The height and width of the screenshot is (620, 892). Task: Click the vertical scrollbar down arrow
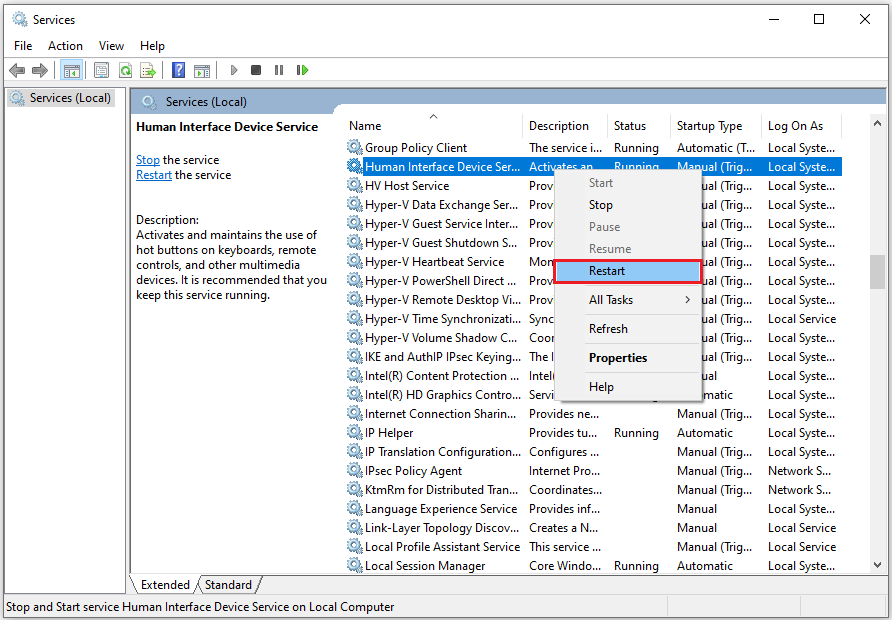pyautogui.click(x=878, y=565)
